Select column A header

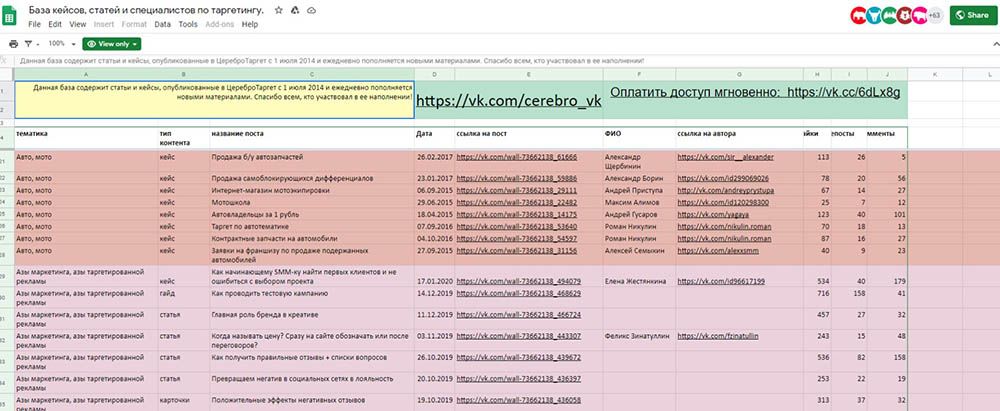86,75
